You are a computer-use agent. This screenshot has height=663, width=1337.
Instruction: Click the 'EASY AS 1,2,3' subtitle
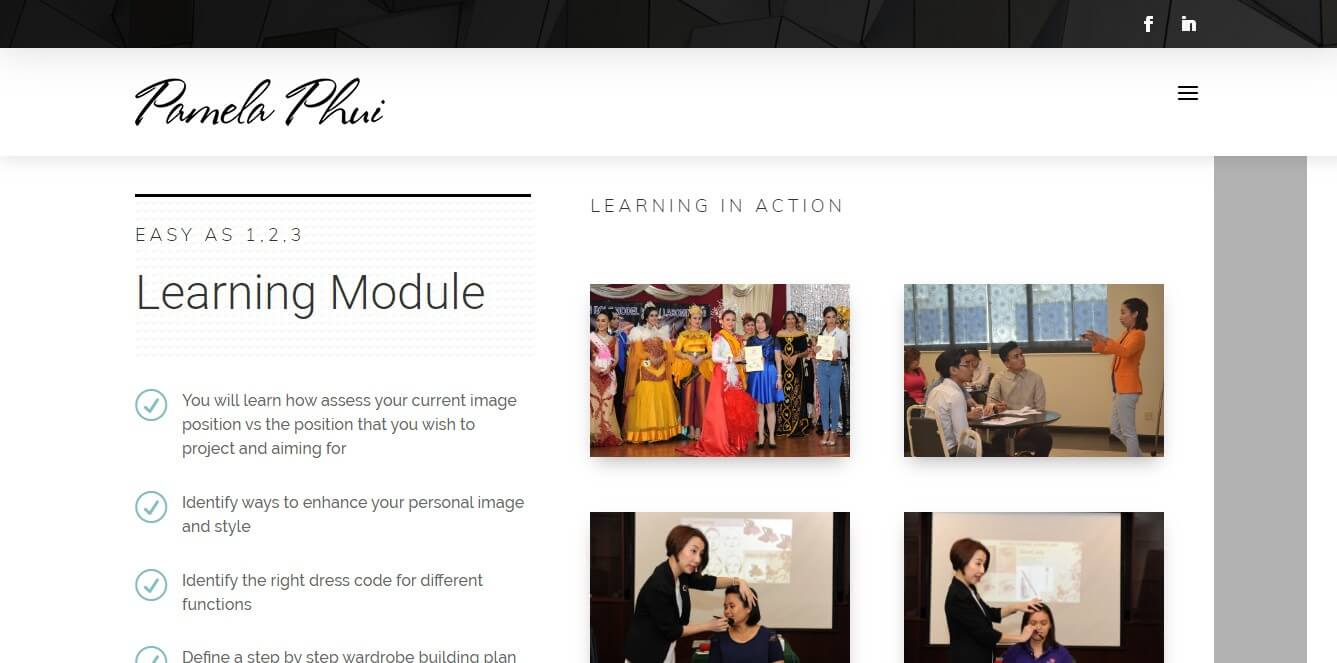coord(219,236)
